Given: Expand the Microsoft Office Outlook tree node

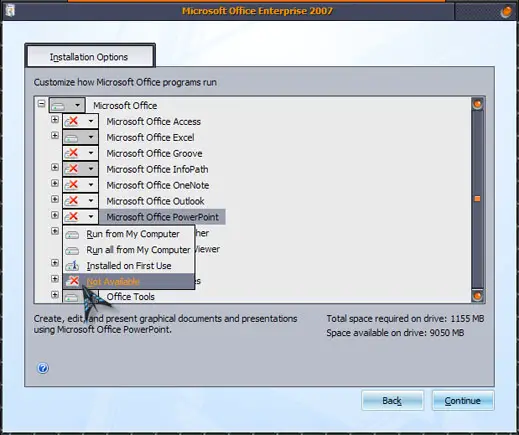Looking at the screenshot, I should 55,199.
